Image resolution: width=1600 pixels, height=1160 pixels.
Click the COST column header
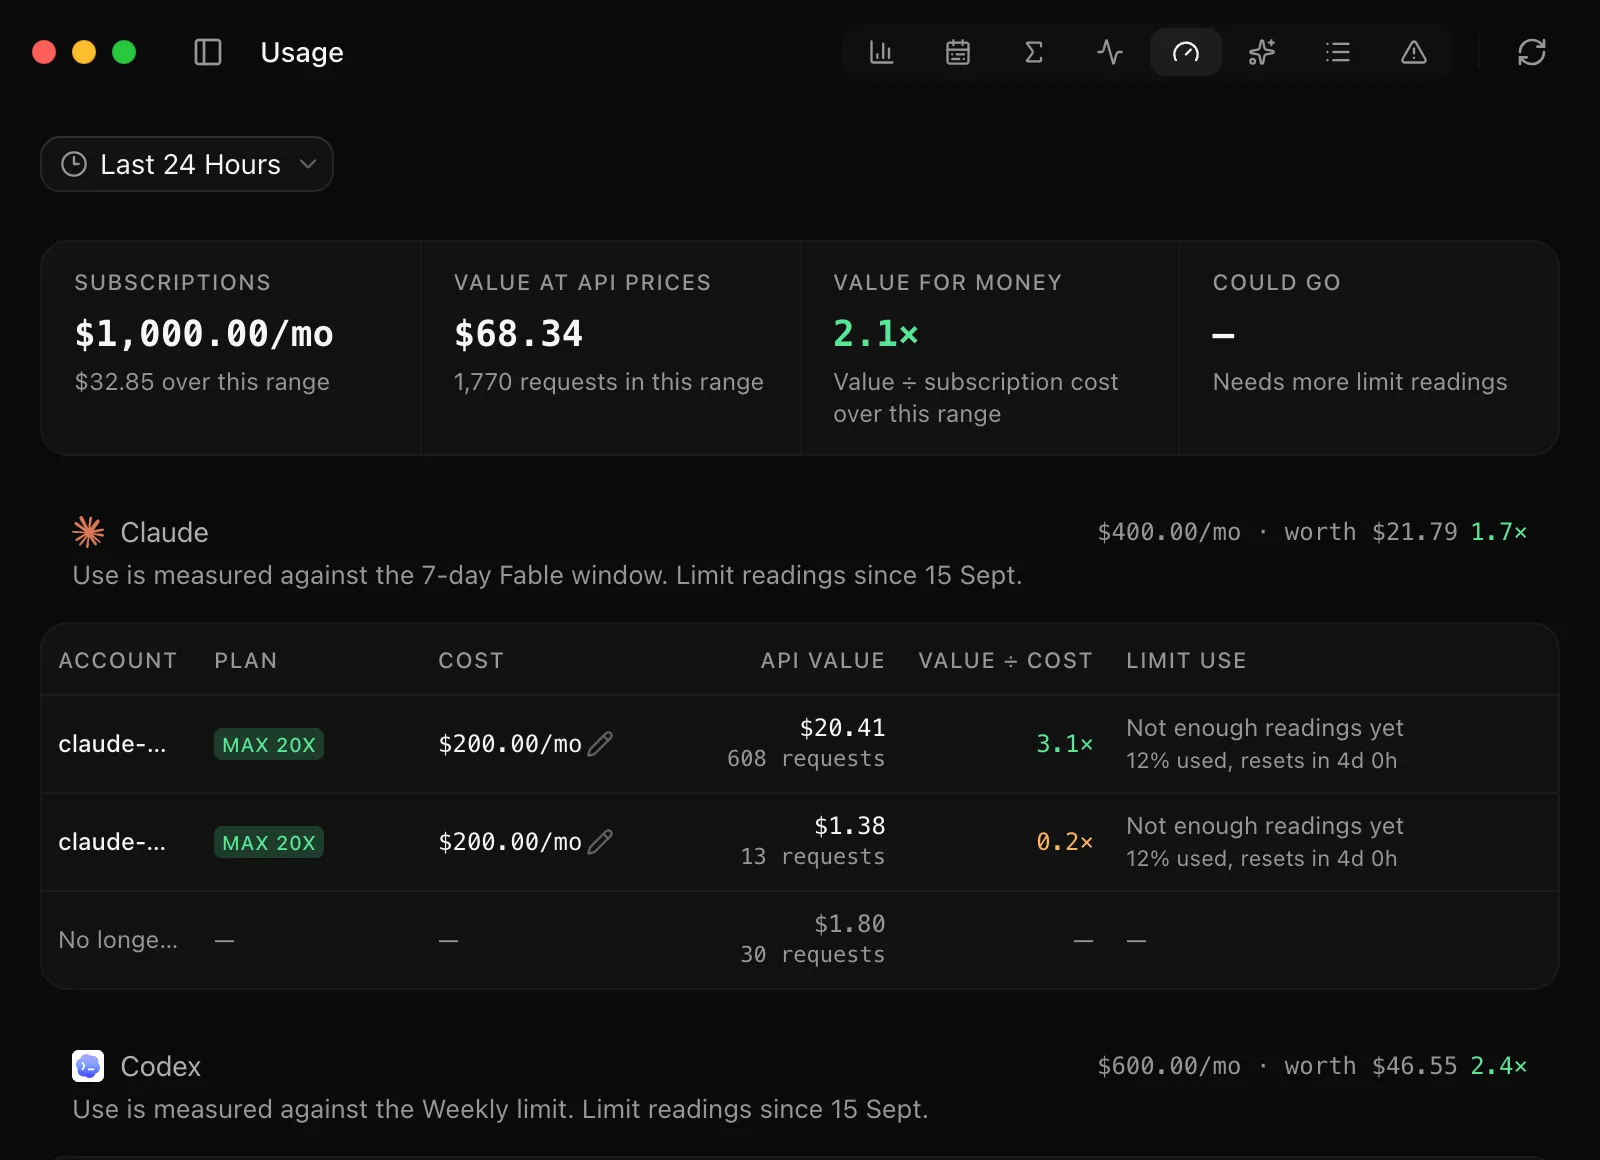[x=471, y=660]
